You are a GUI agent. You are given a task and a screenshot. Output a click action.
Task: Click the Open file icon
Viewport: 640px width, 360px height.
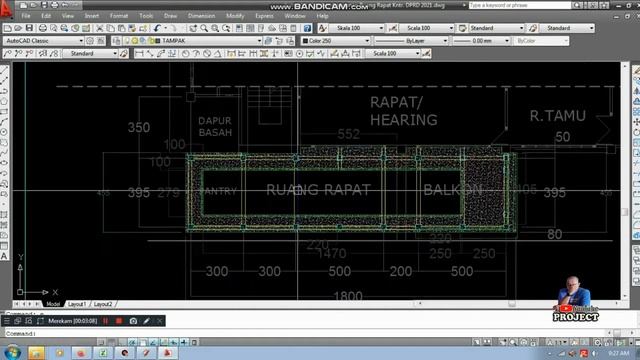(18, 28)
